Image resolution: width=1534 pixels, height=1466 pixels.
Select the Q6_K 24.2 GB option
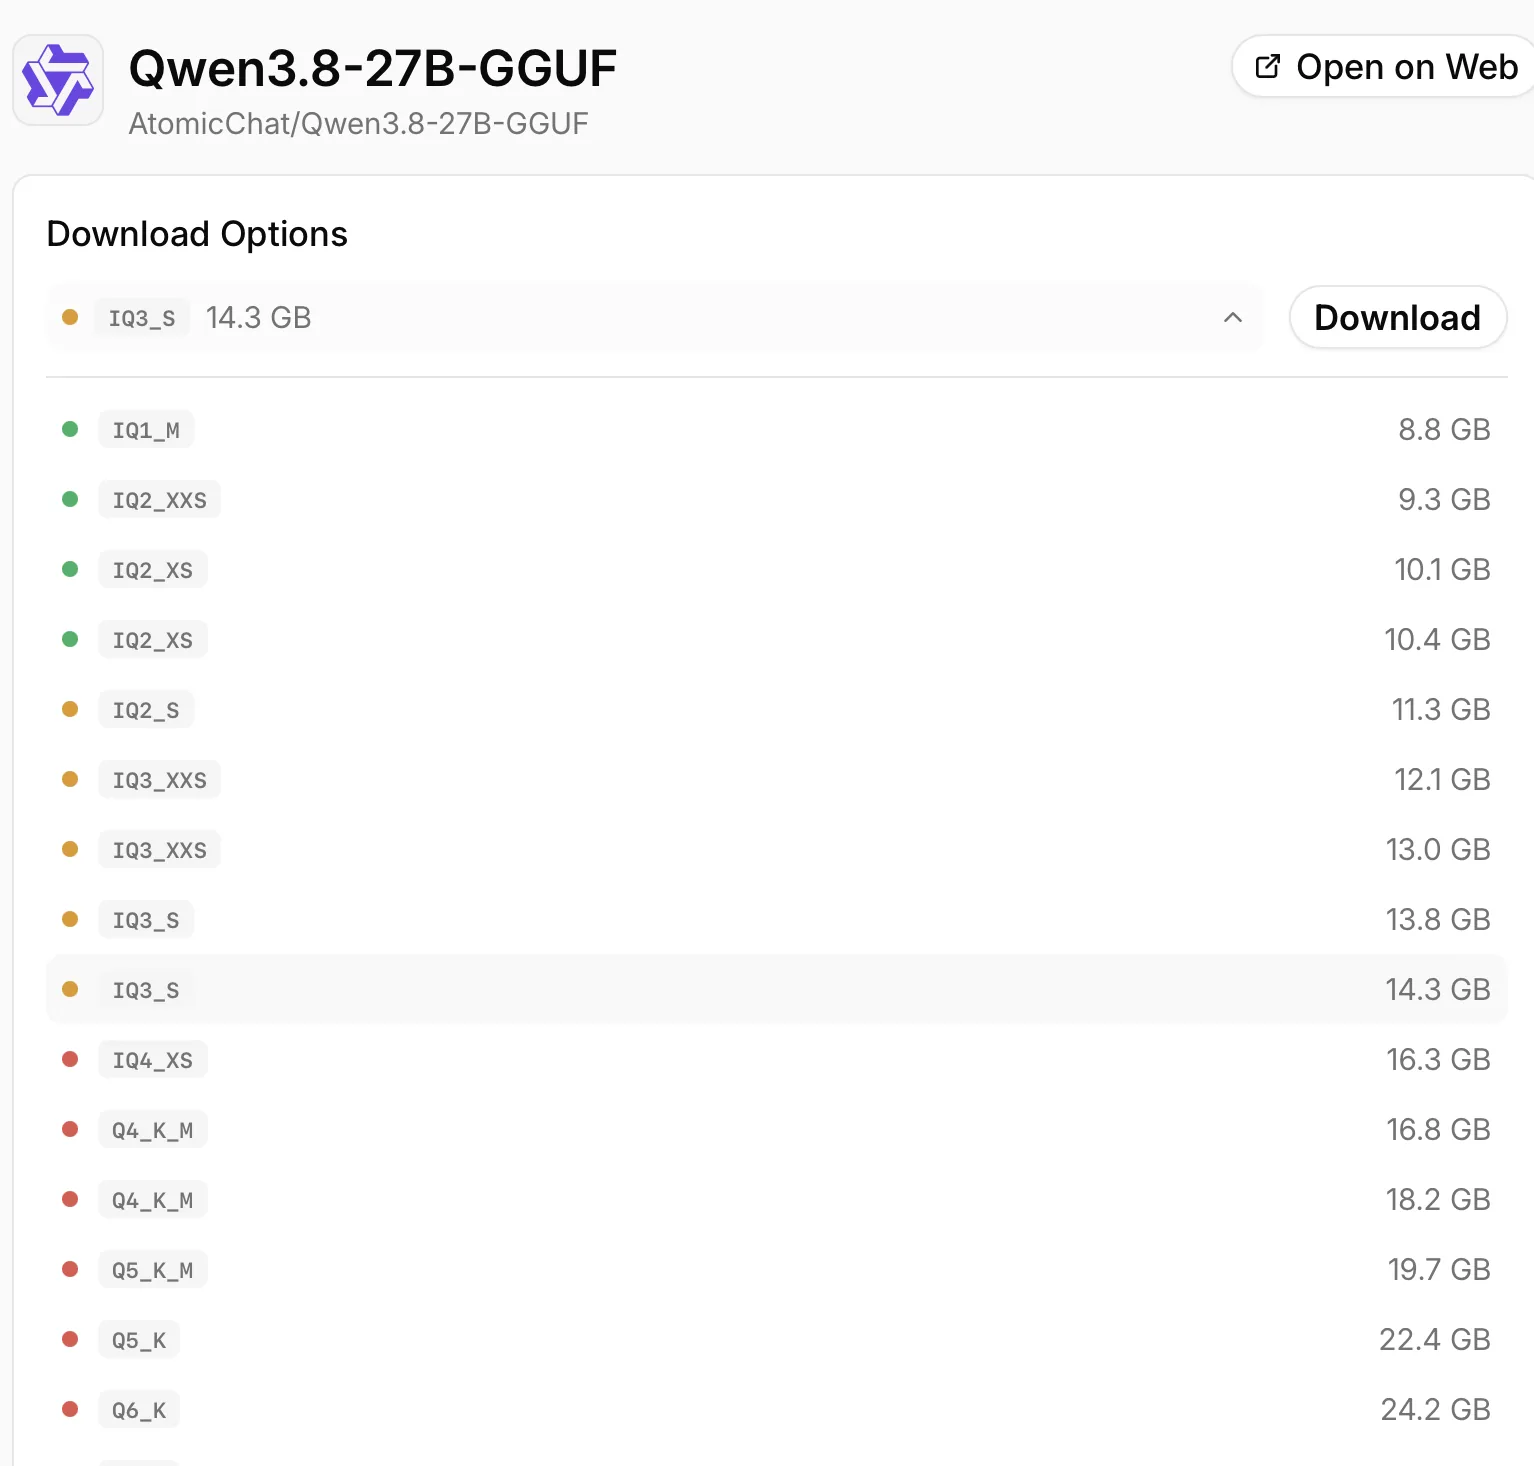coord(776,1409)
